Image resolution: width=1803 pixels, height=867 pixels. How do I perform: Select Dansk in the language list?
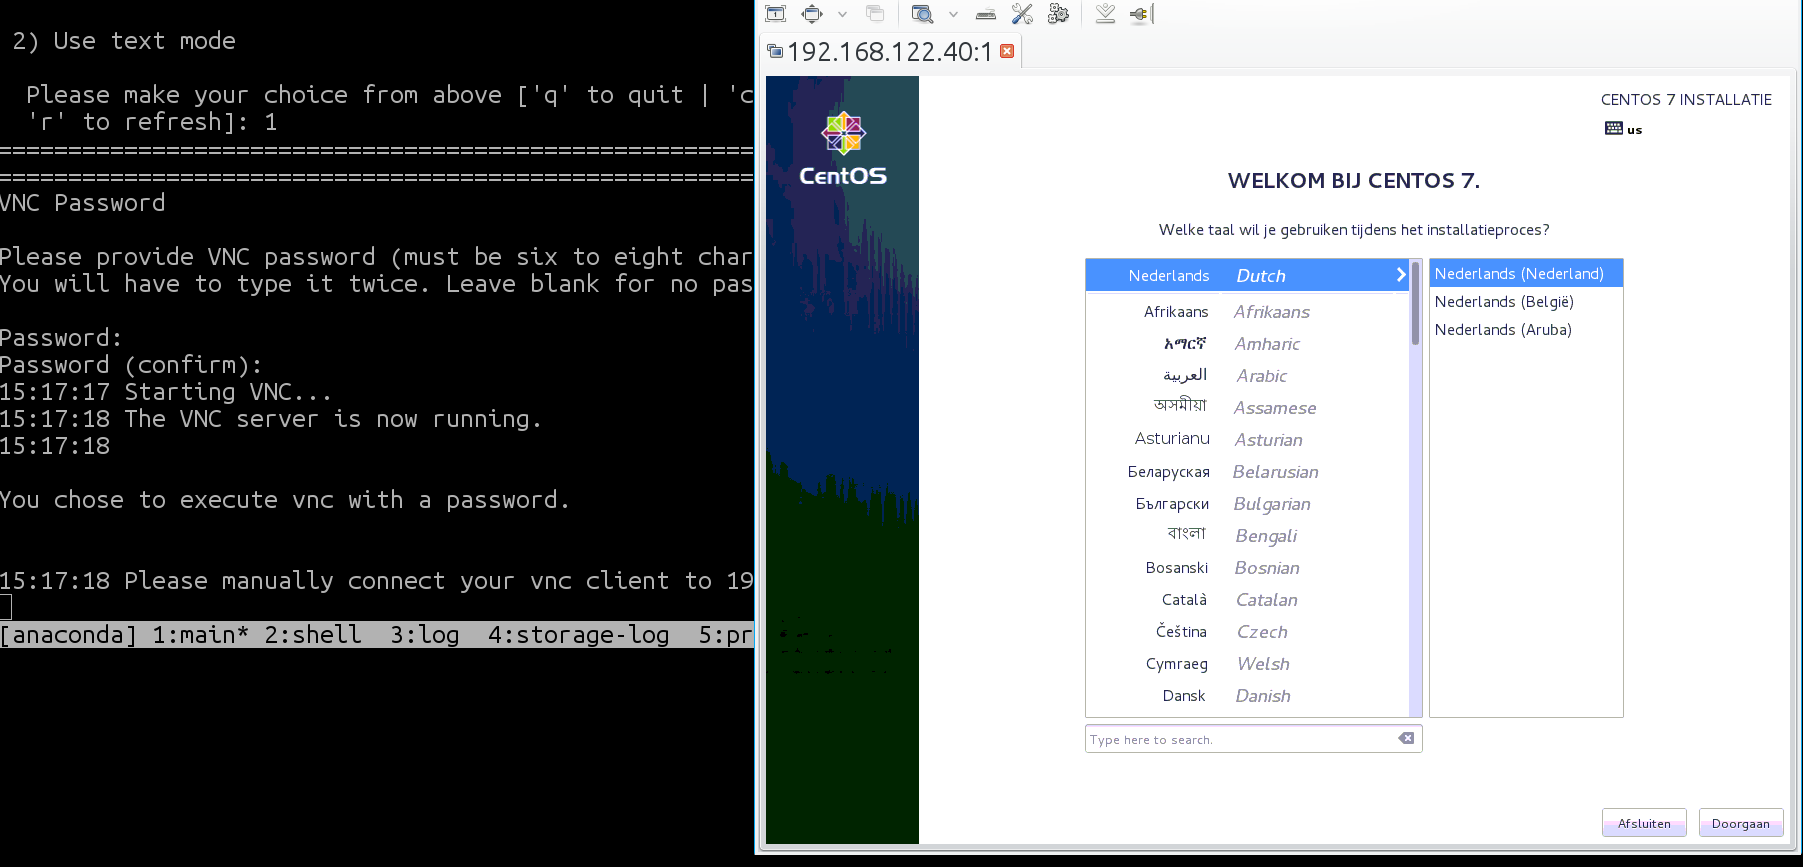click(x=1247, y=696)
